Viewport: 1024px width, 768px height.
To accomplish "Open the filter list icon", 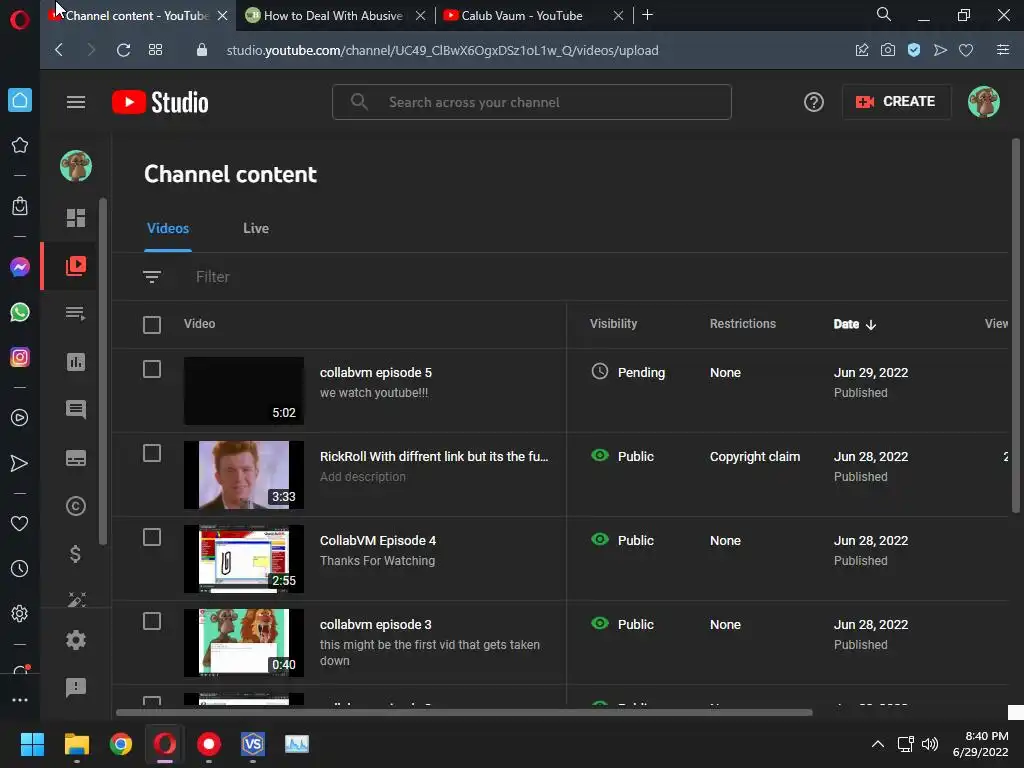I will point(152,277).
